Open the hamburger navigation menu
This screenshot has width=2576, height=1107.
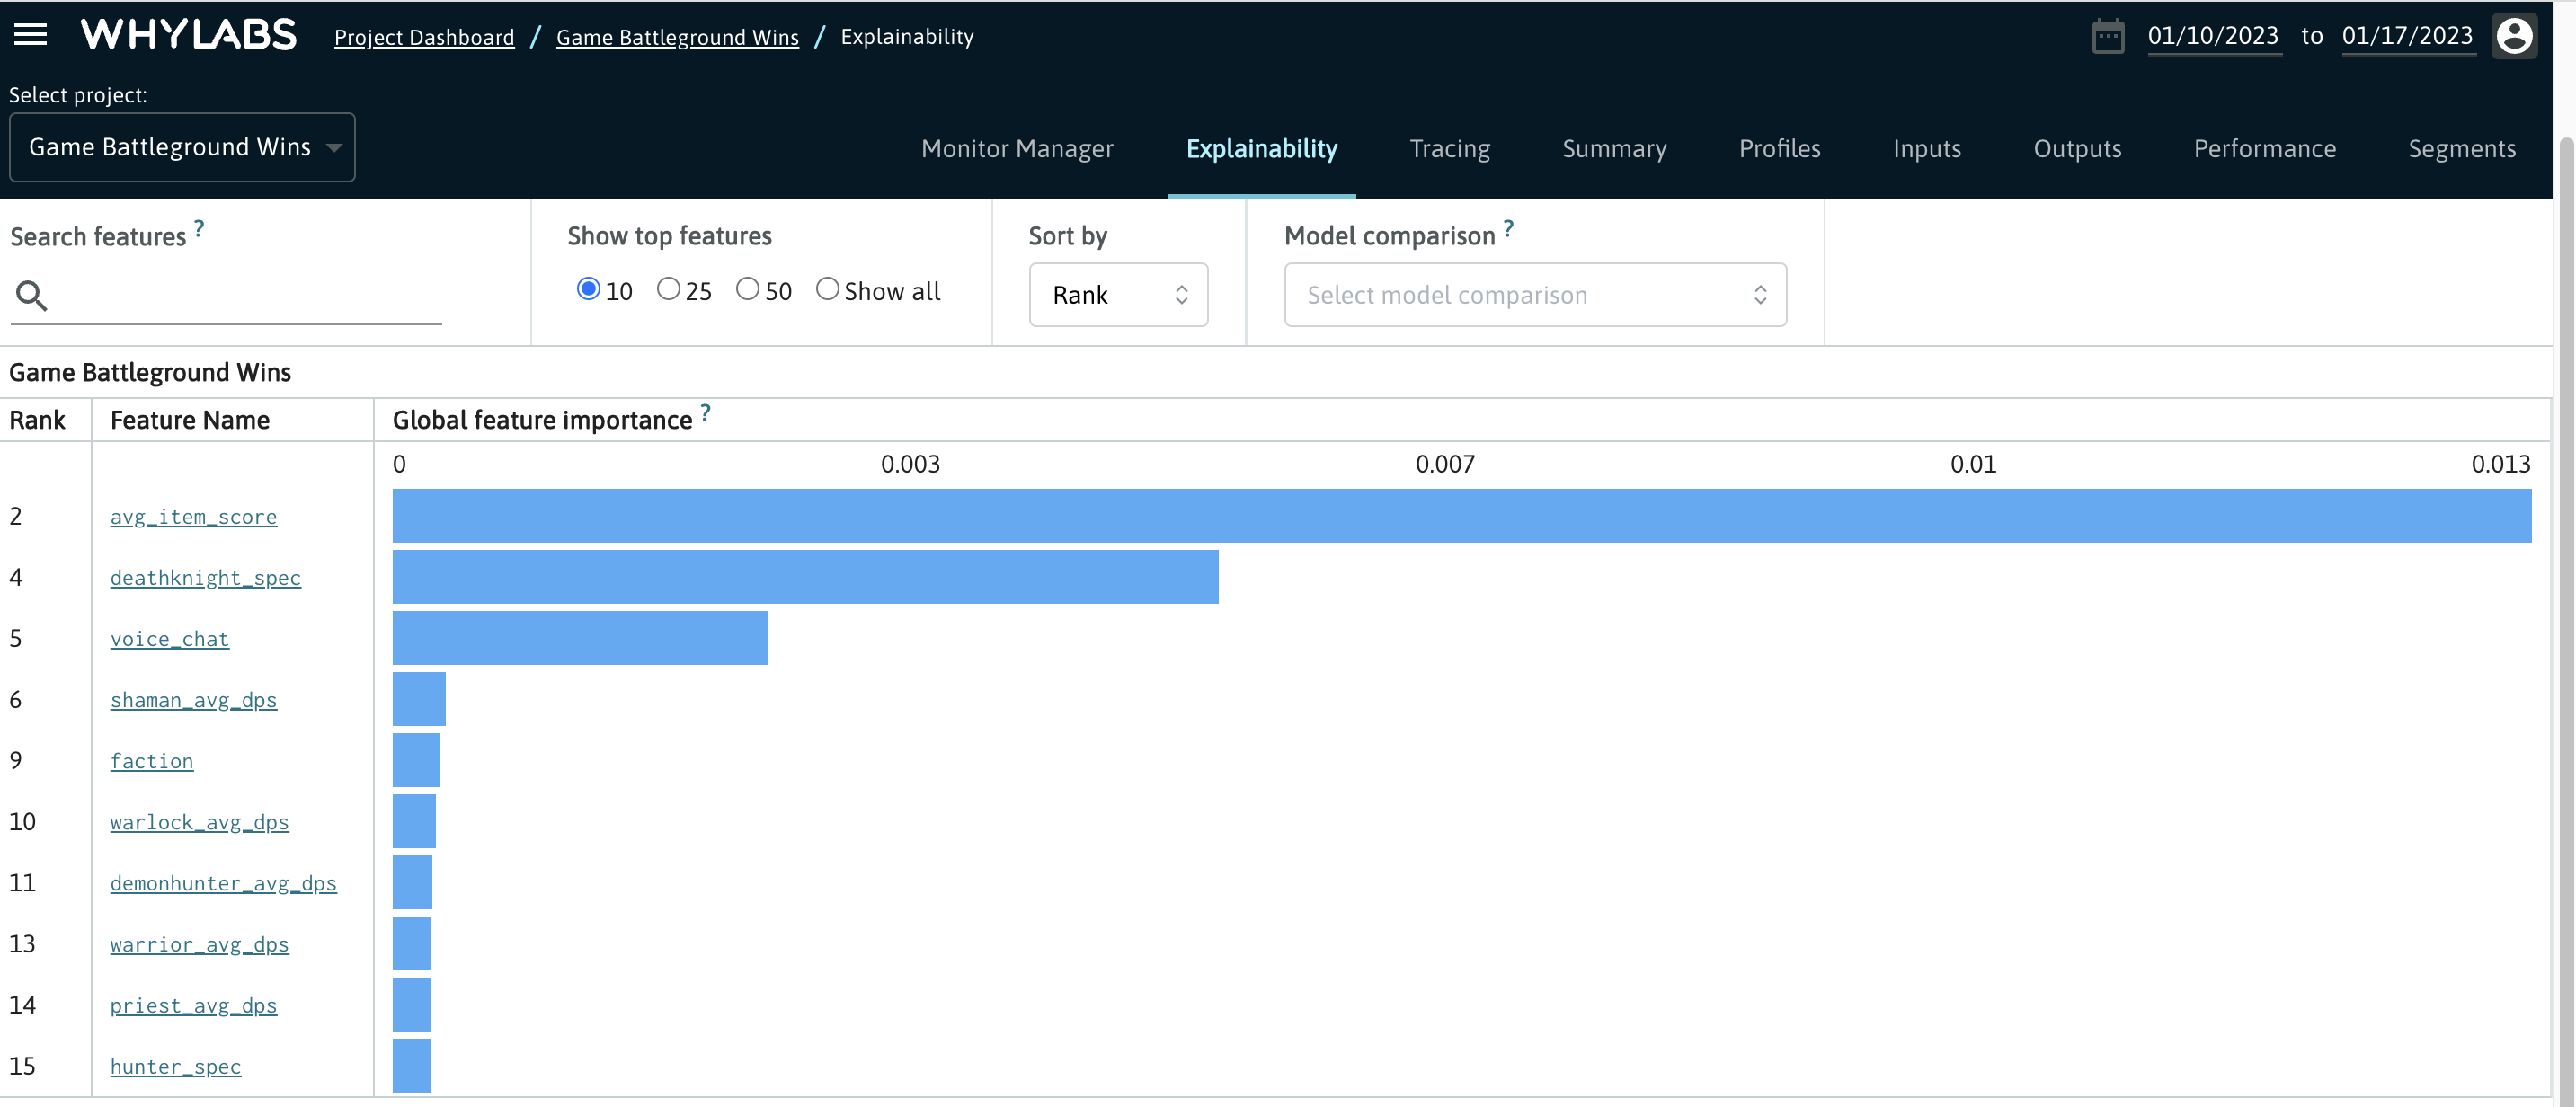coord(30,35)
